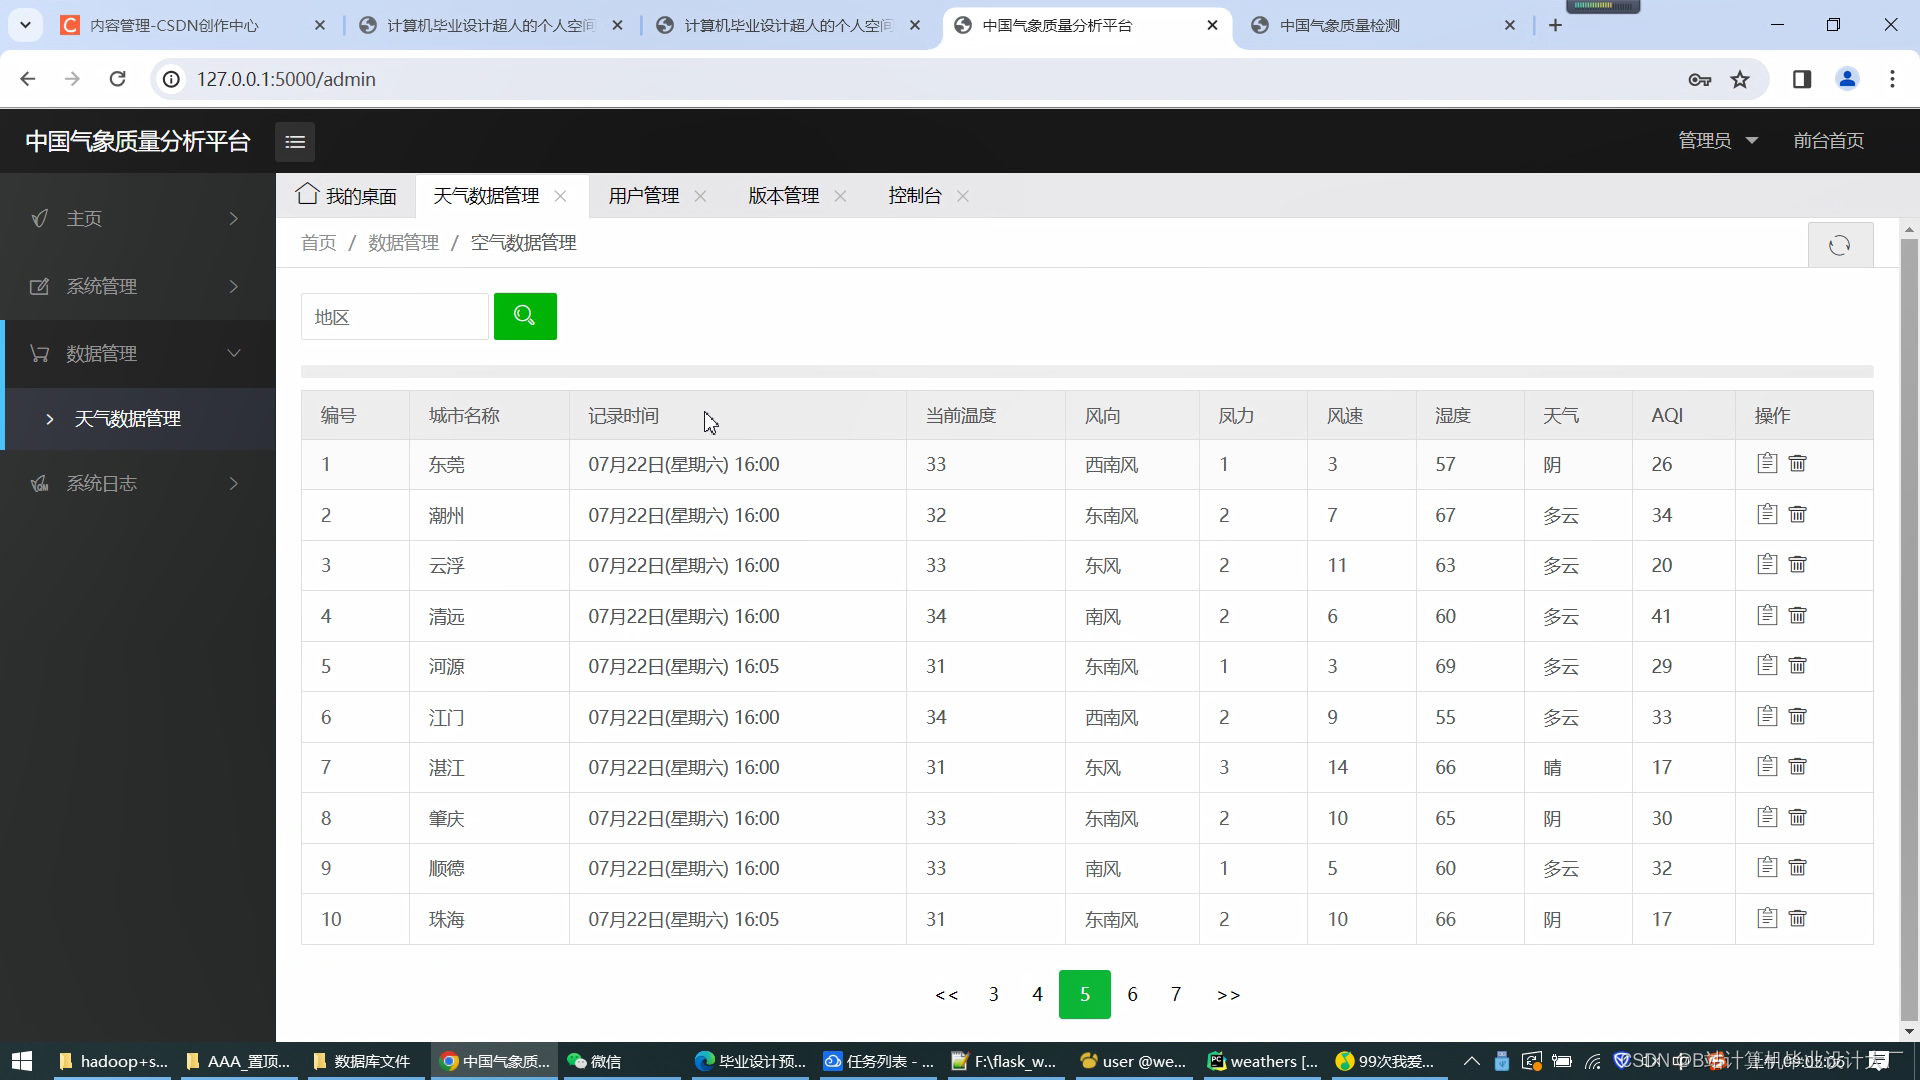This screenshot has height=1080, width=1920.
Task: Click the delete icon for row 7 湛江
Action: click(x=1796, y=766)
